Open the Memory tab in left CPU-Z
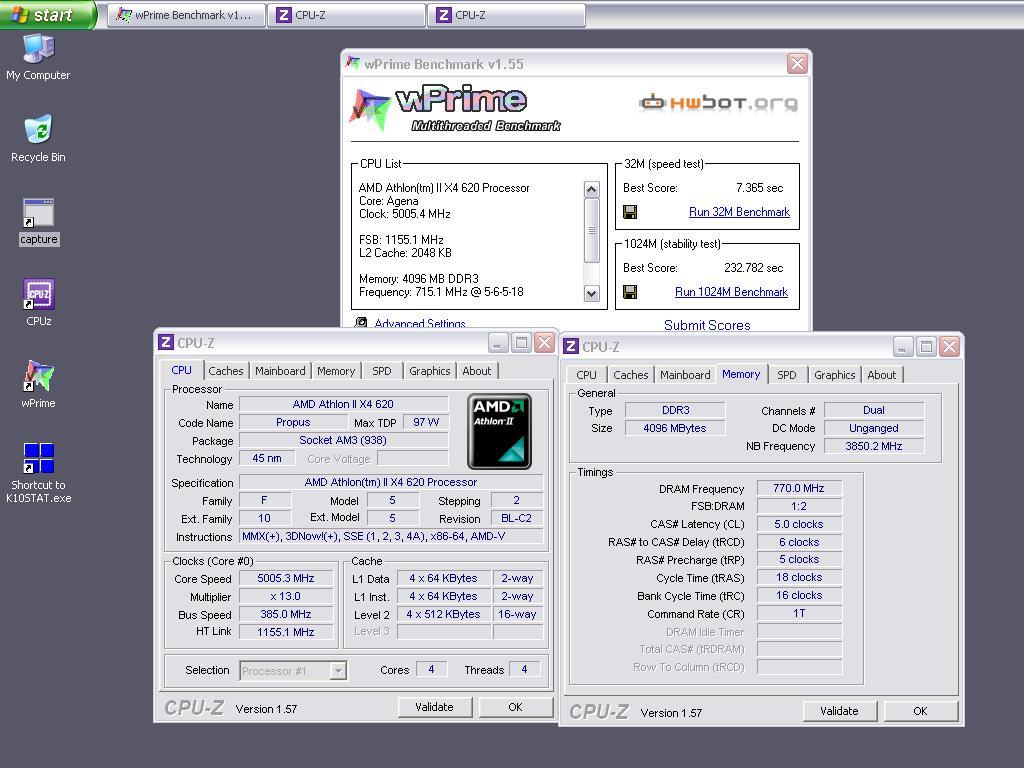 pyautogui.click(x=336, y=371)
